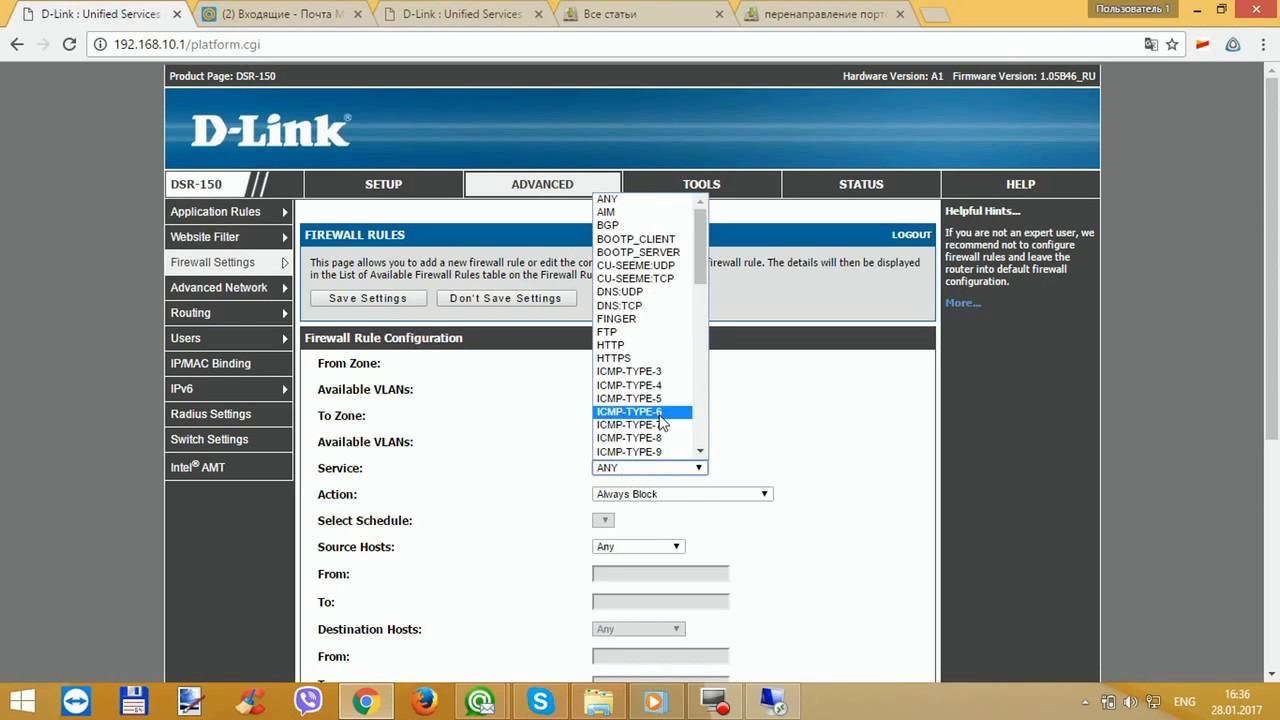This screenshot has height=720, width=1280.
Task: Click the service list scrollbar down arrow
Action: 701,451
